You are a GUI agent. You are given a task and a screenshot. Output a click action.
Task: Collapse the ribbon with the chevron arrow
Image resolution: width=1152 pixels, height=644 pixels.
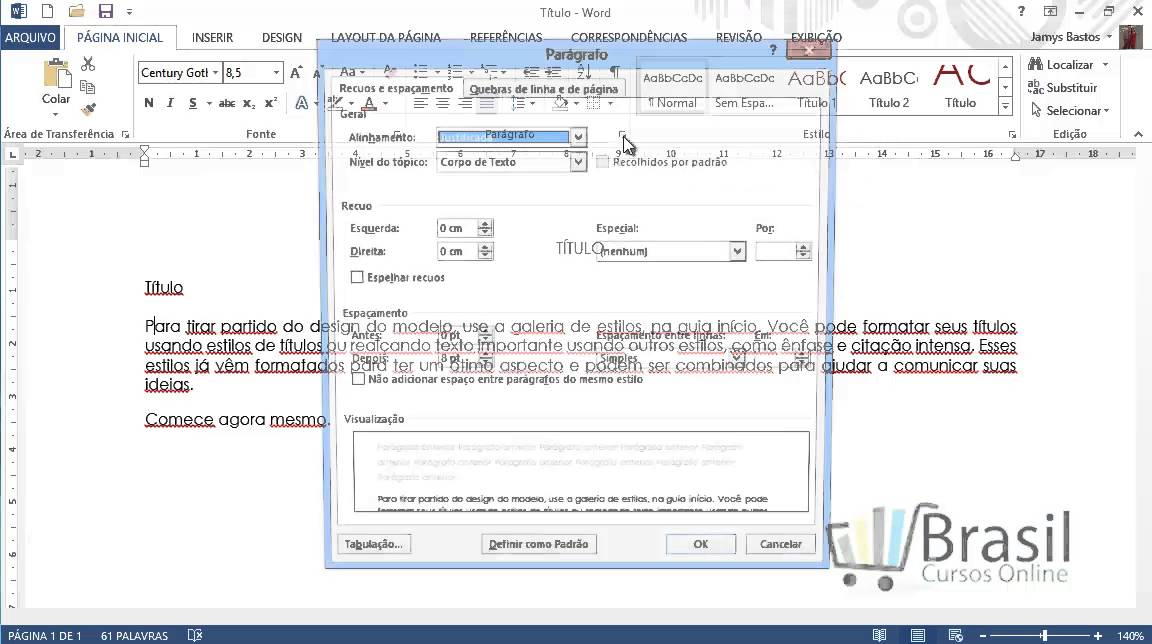click(1138, 134)
